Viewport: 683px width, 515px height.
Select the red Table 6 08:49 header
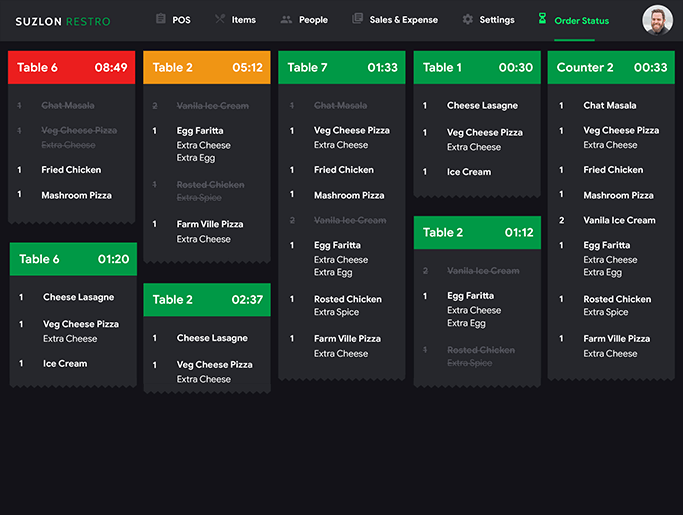[x=71, y=67]
